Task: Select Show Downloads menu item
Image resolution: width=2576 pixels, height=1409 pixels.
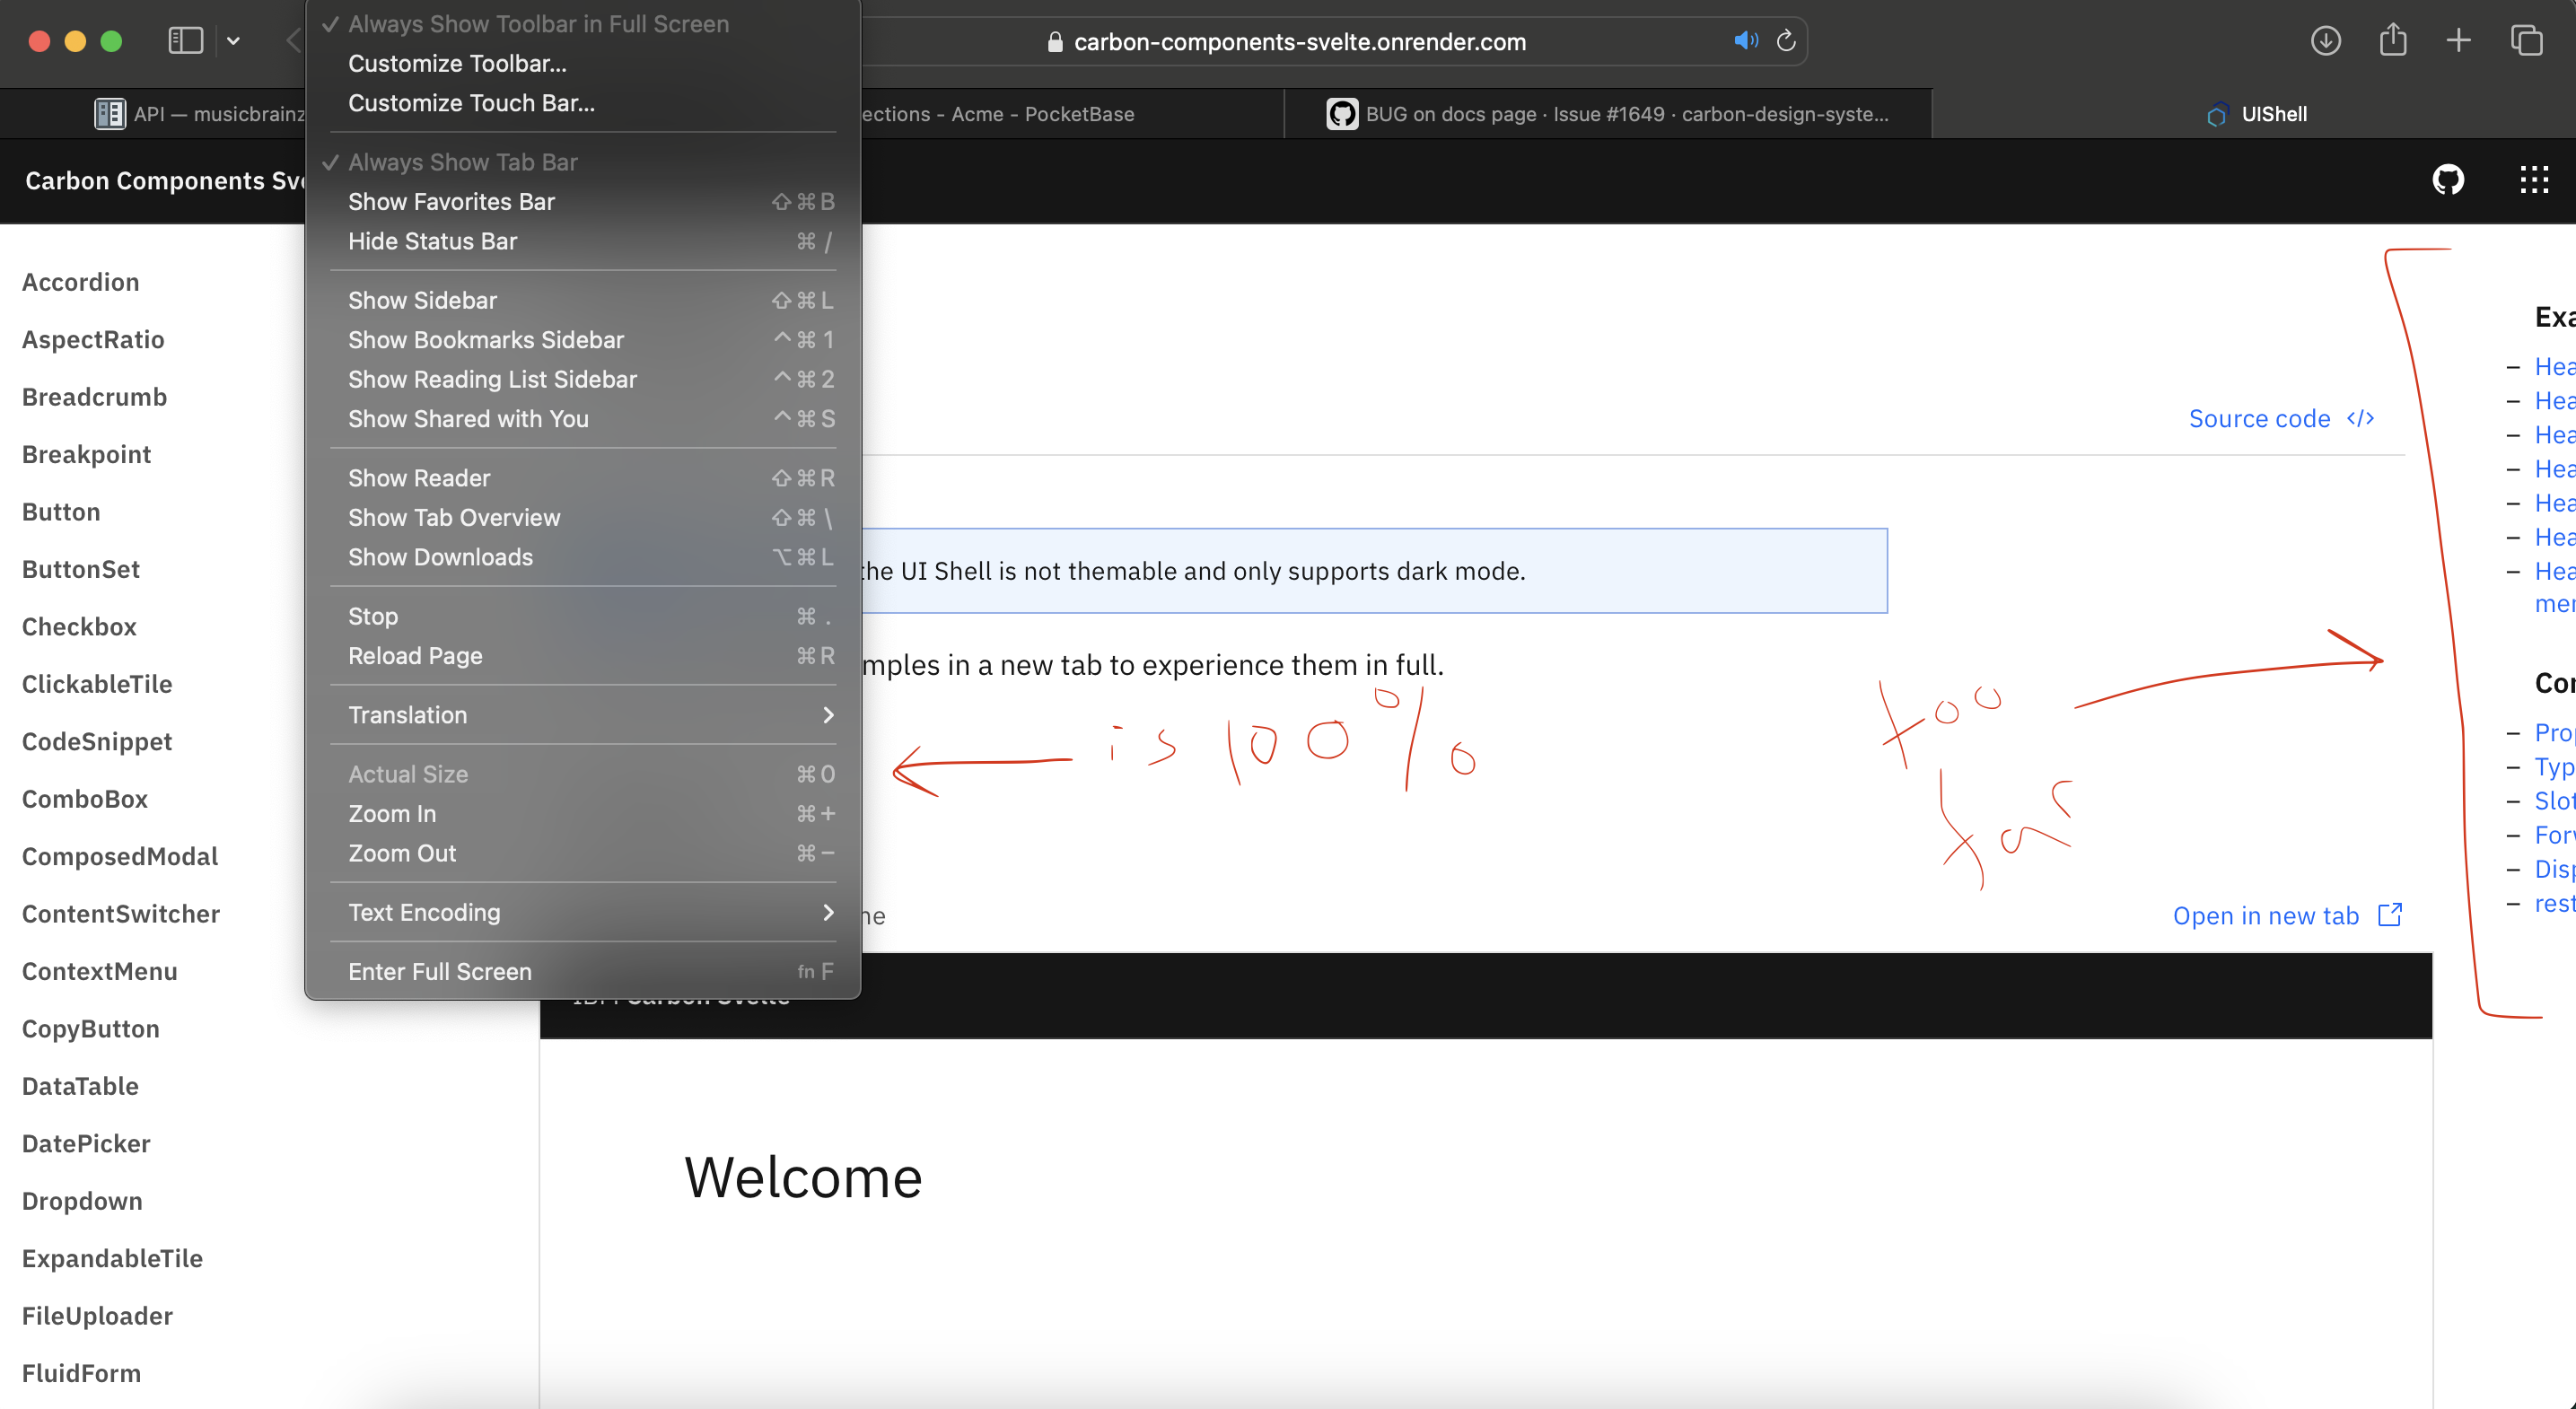Action: click(582, 557)
